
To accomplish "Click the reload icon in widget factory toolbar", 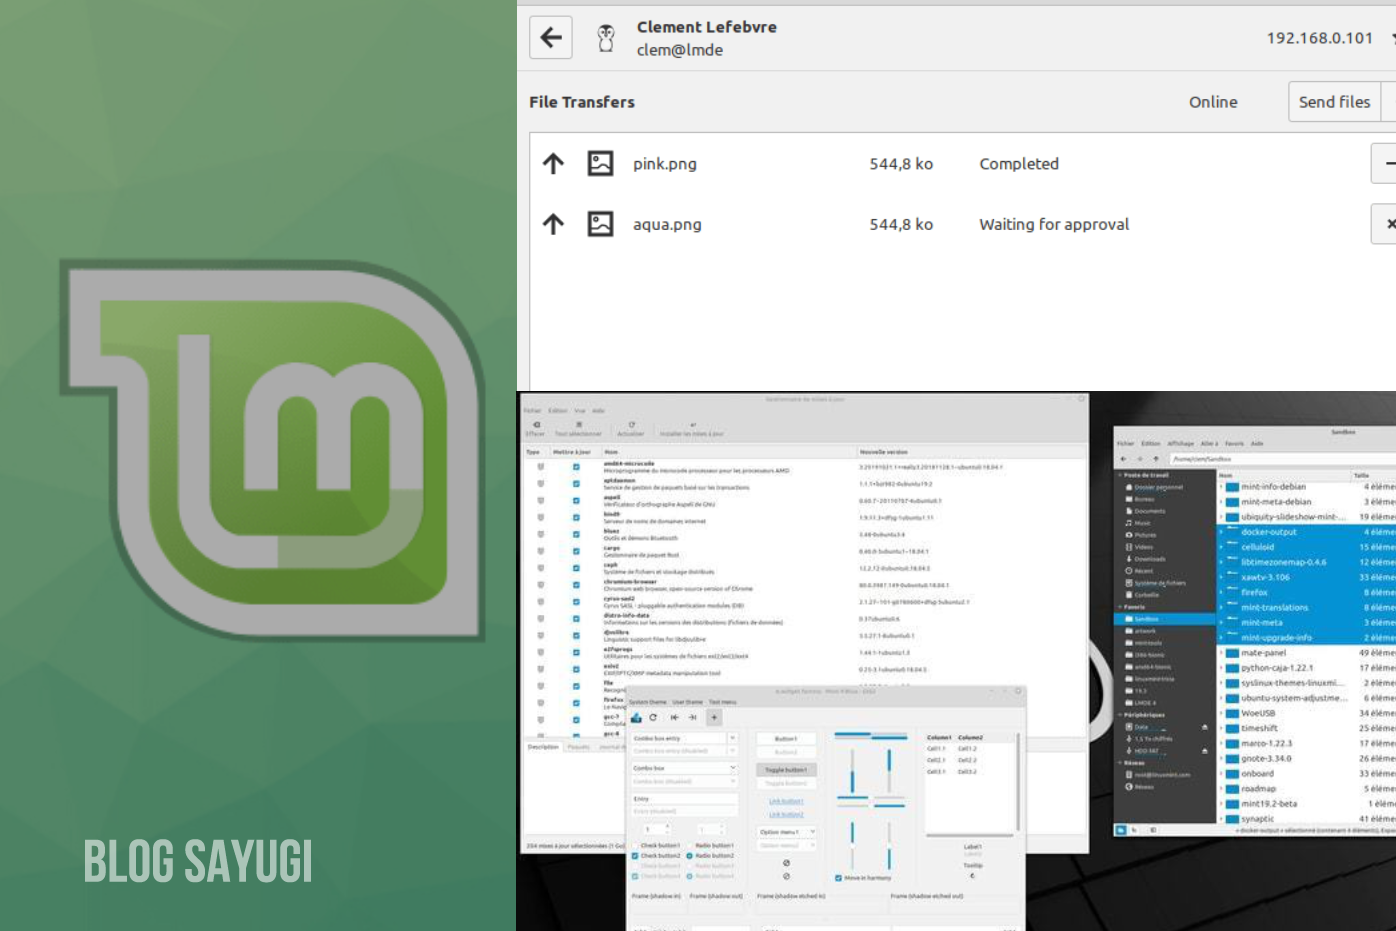I will [x=653, y=717].
